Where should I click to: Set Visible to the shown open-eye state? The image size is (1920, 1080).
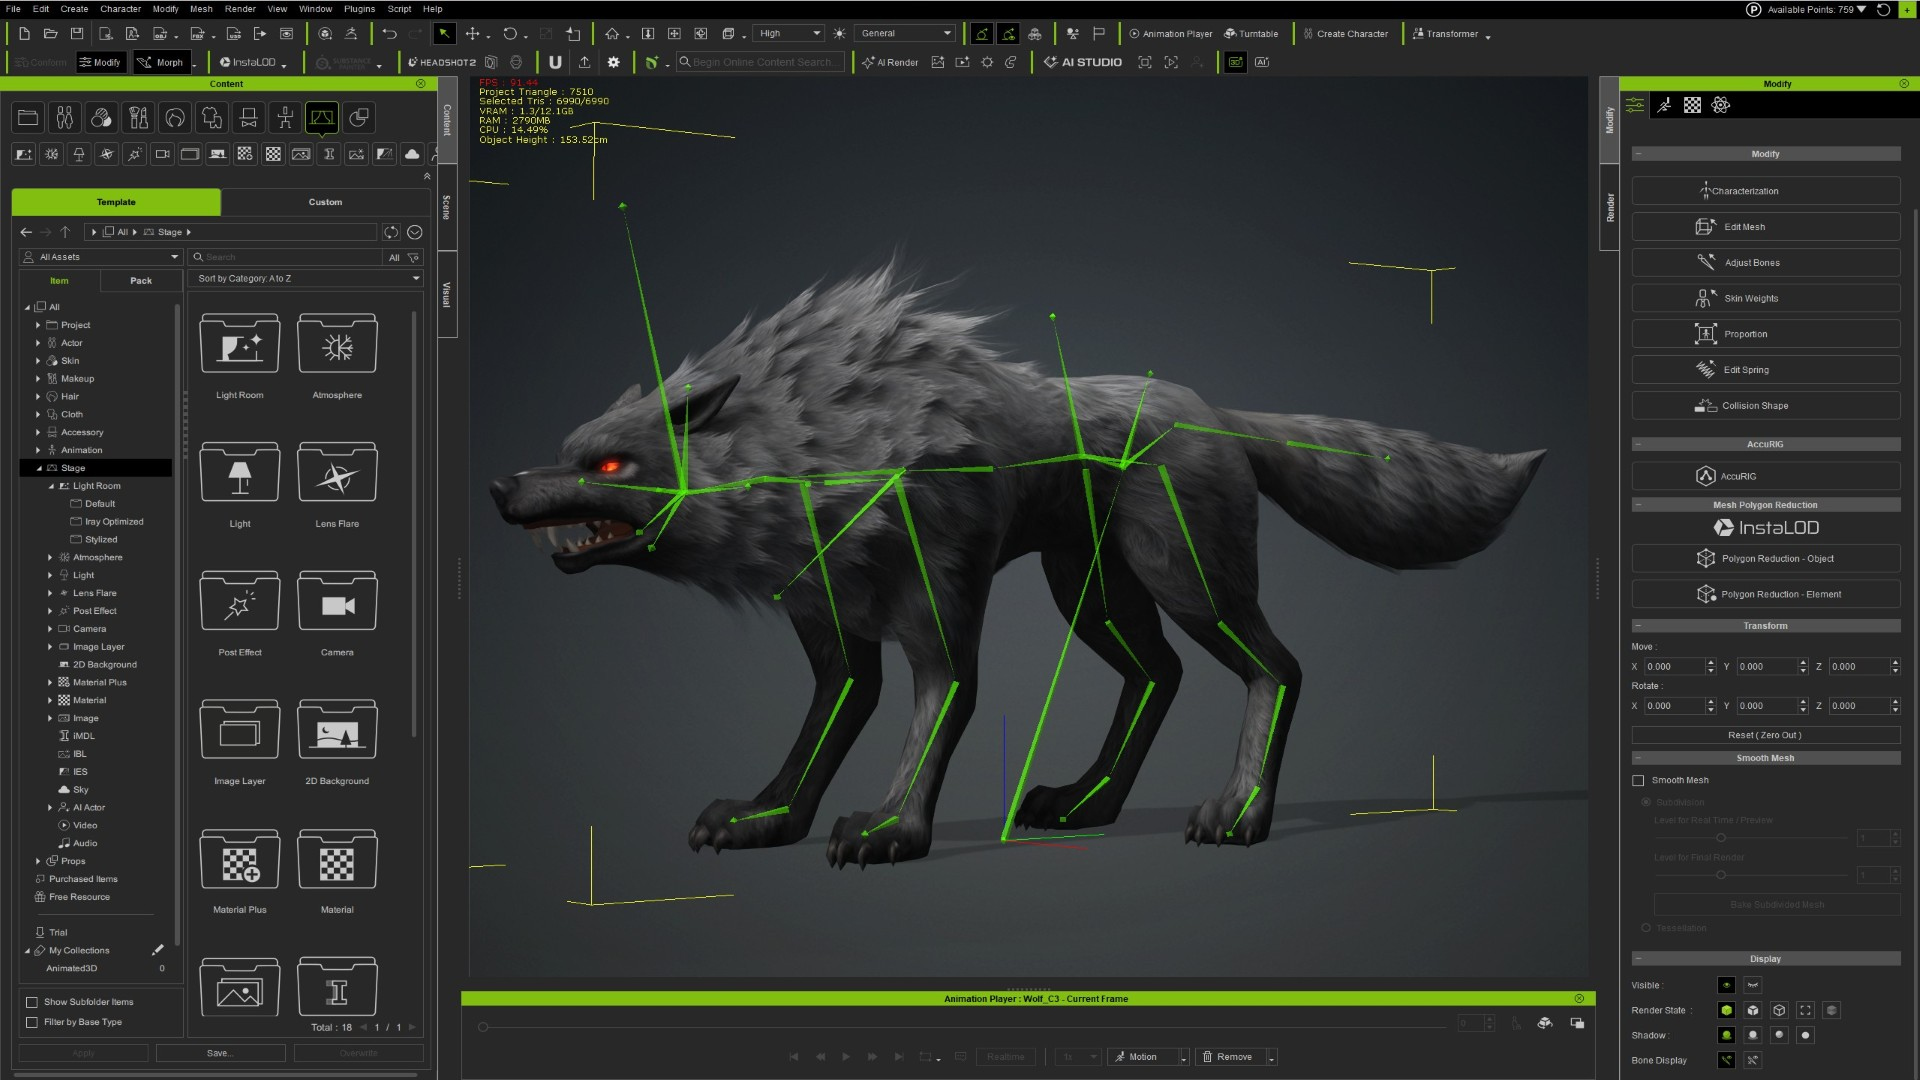tap(1727, 986)
